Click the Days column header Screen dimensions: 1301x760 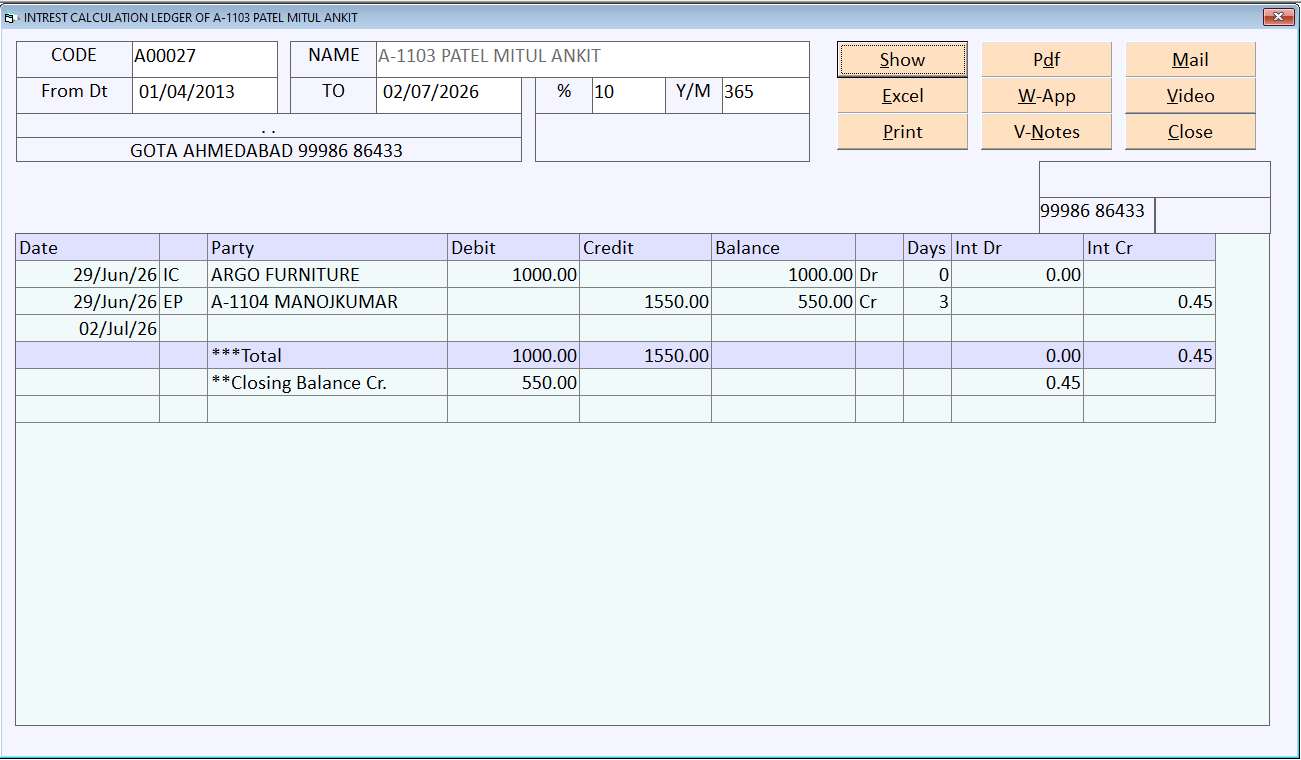[927, 248]
